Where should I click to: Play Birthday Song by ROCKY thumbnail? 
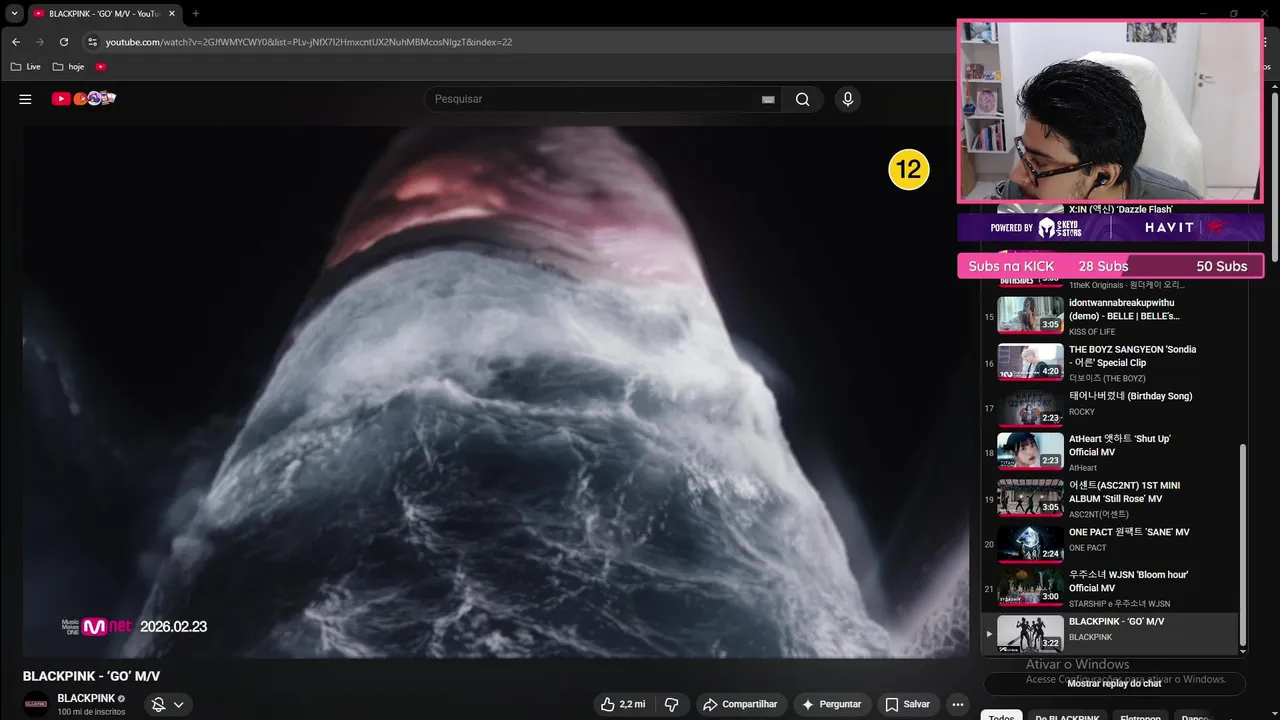1030,408
